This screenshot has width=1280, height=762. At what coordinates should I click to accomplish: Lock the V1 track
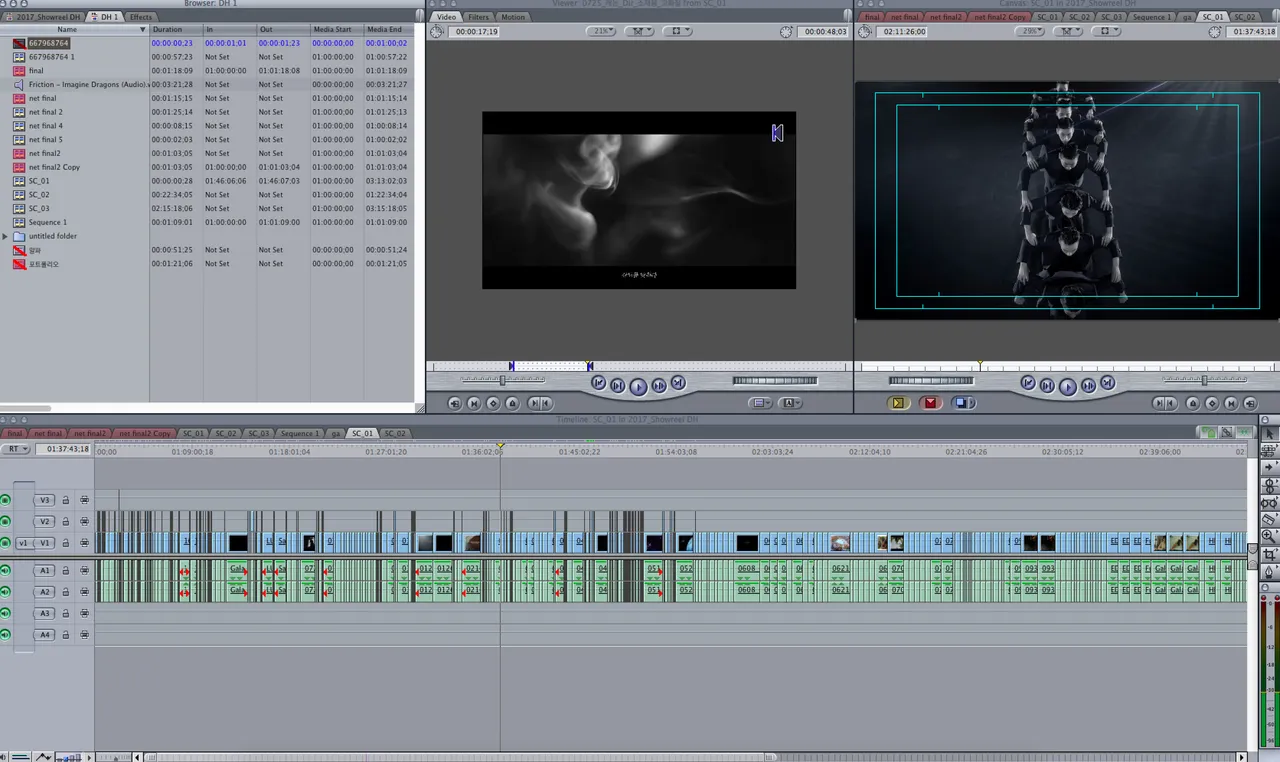coord(66,543)
